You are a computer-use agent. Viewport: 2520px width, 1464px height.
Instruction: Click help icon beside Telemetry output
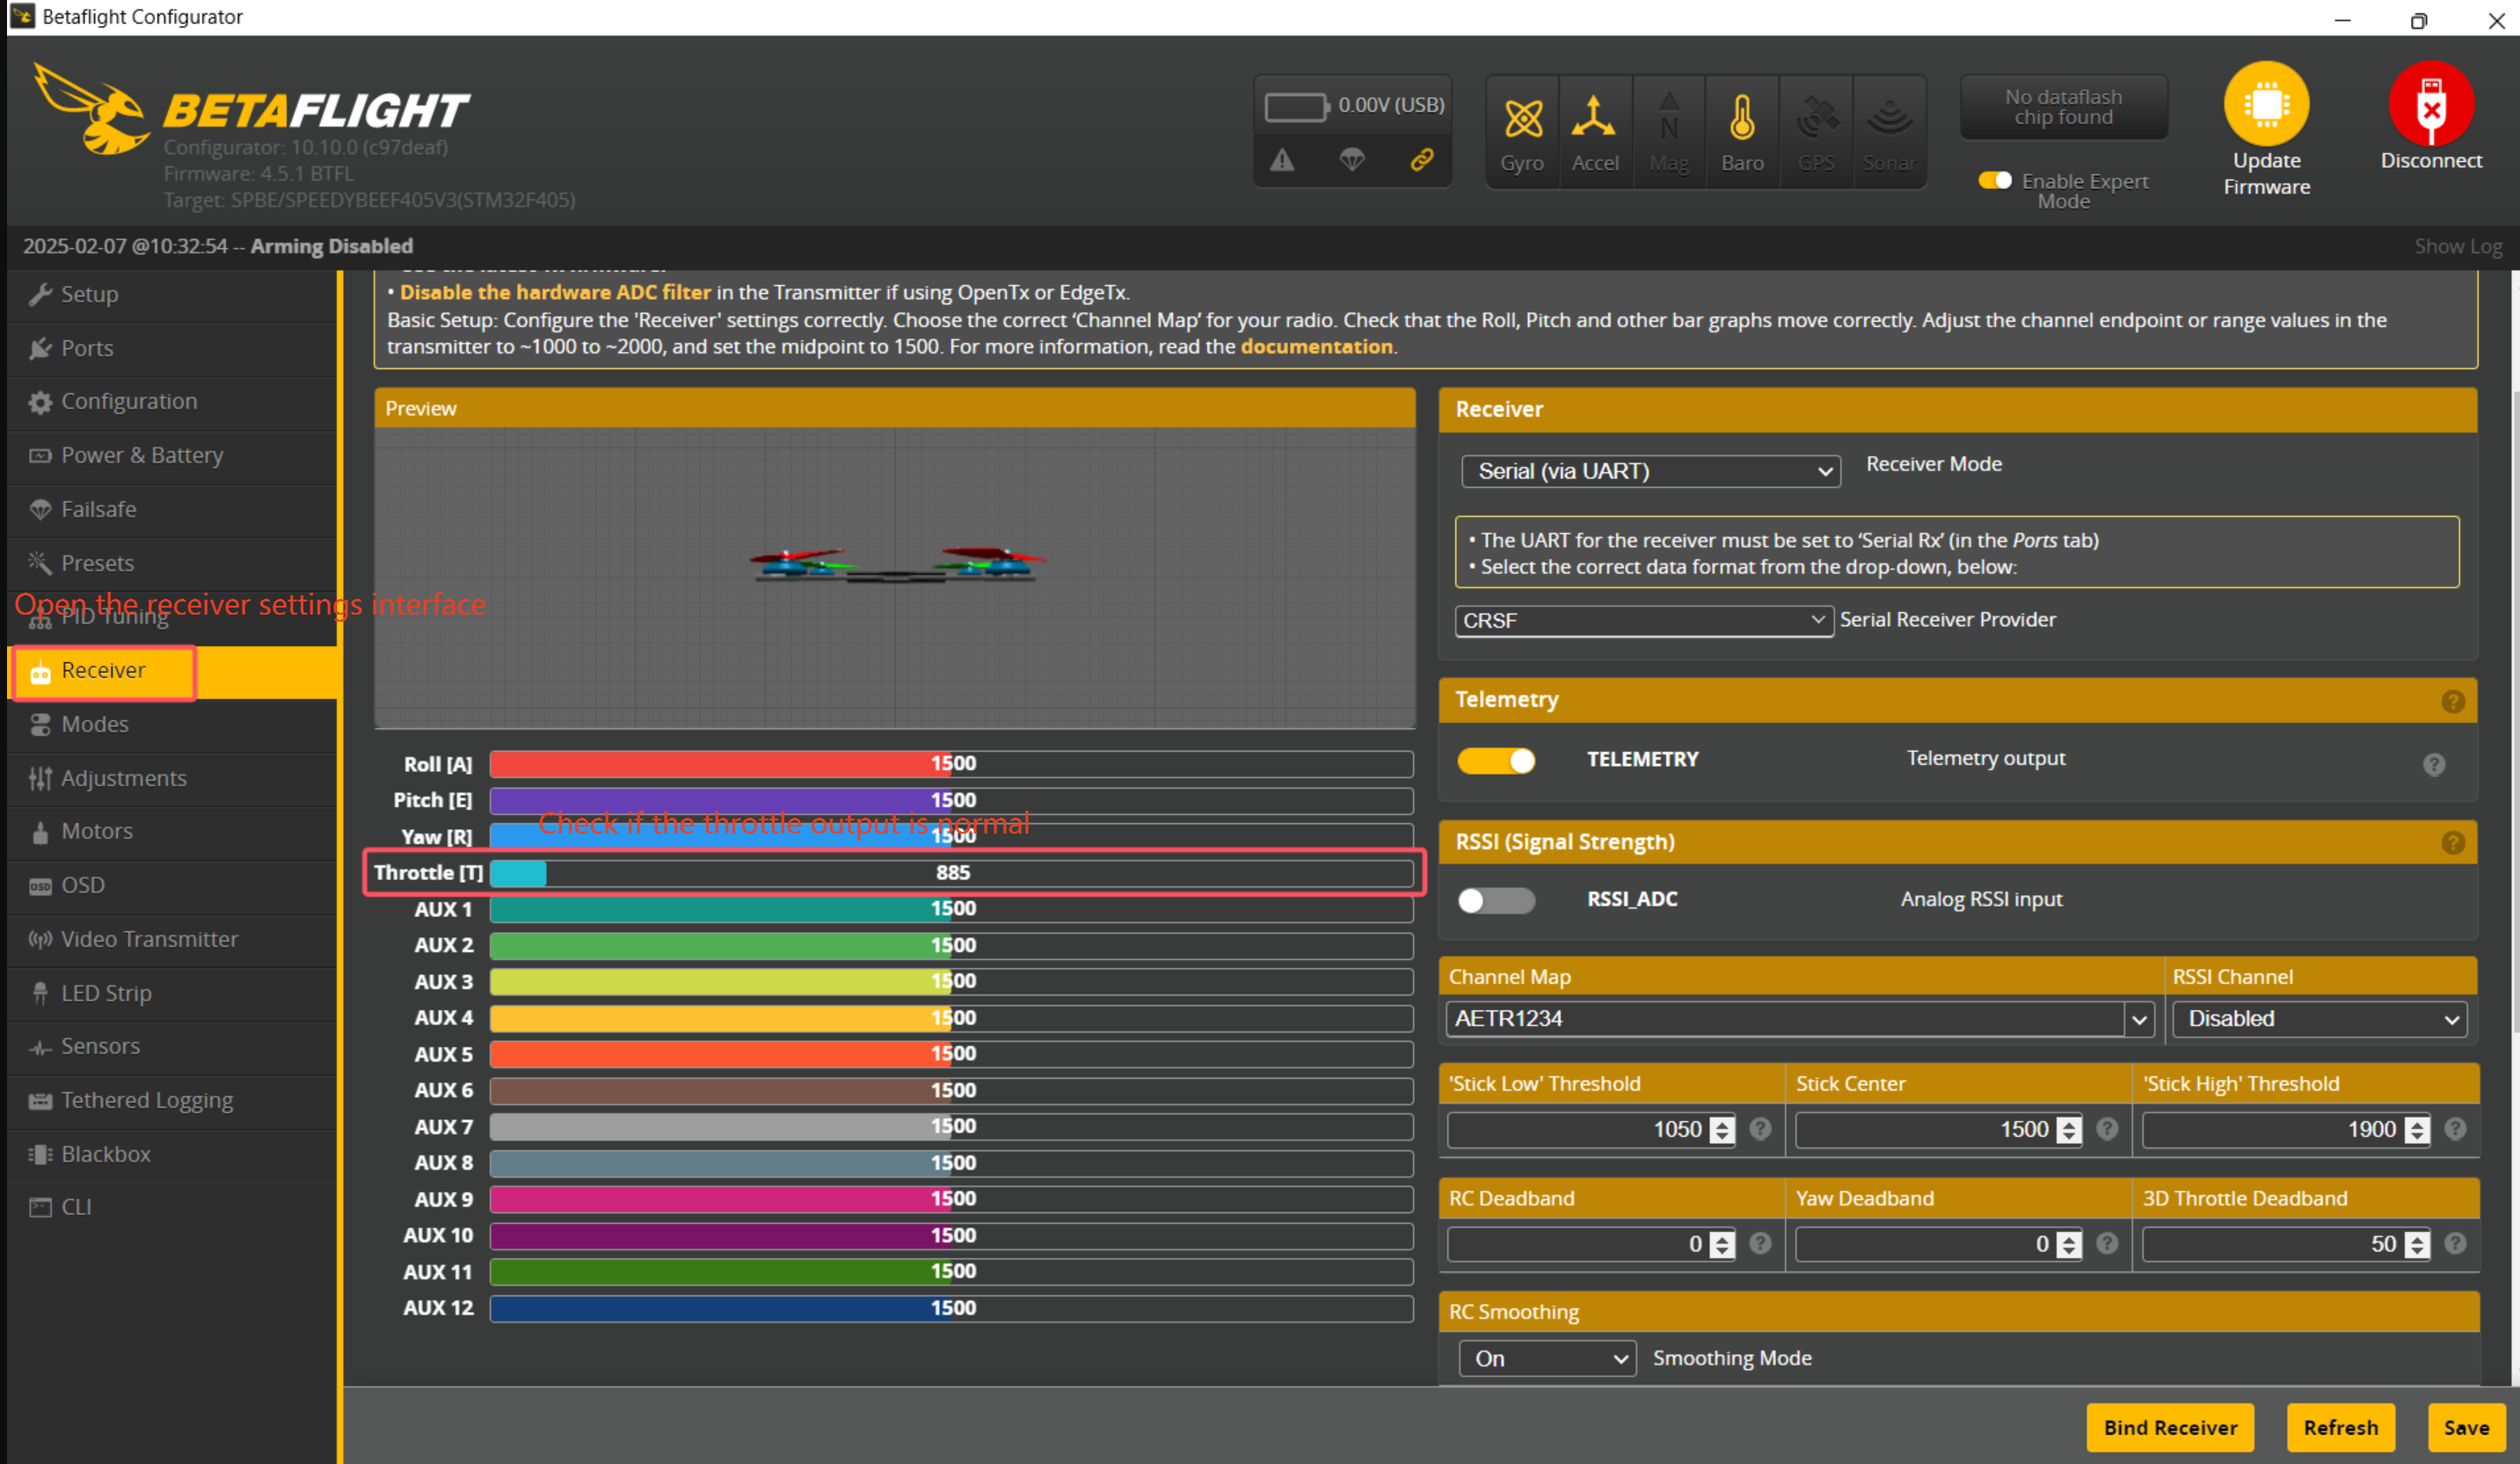click(x=2434, y=764)
